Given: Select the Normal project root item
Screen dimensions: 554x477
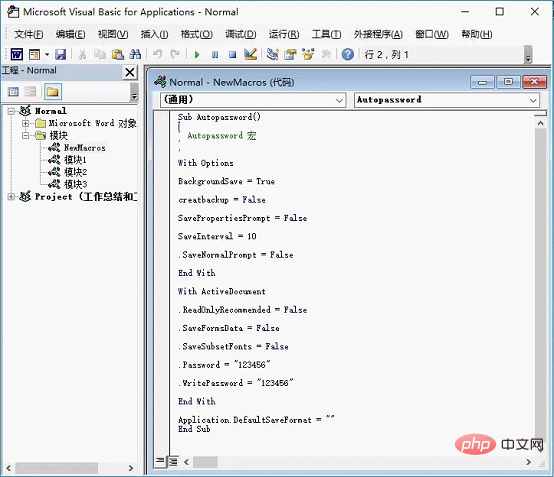Looking at the screenshot, I should point(51,111).
